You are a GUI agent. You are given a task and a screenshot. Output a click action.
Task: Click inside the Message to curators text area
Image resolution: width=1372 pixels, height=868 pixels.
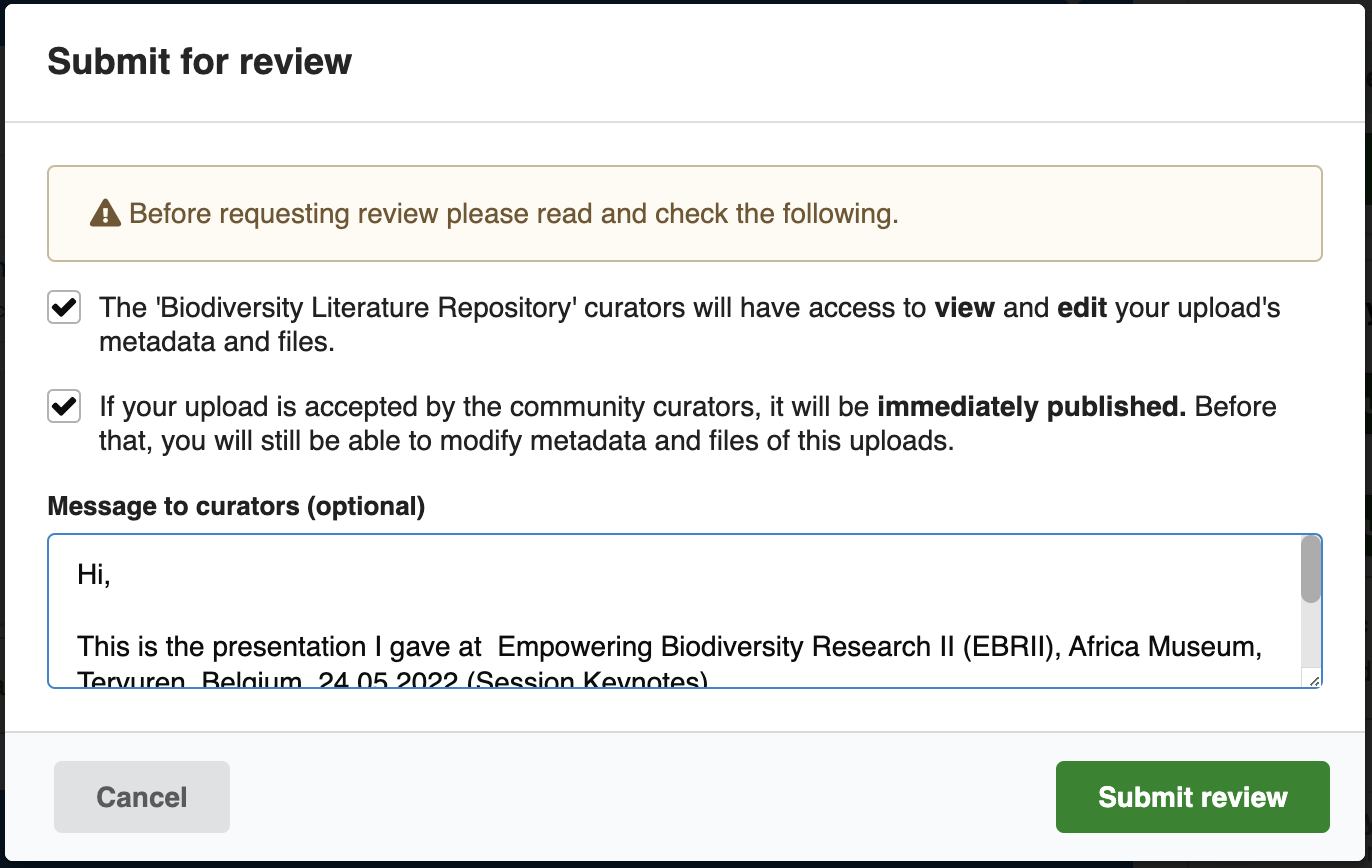(685, 611)
